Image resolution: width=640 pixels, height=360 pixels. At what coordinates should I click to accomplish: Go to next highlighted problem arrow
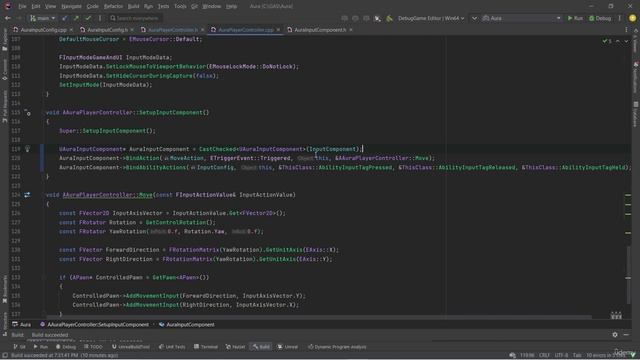[x=626, y=41]
